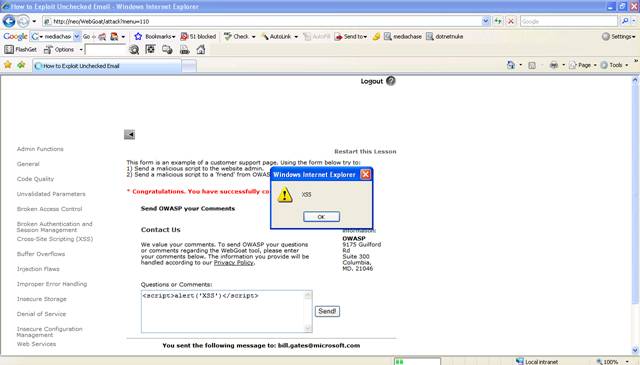Click the Logout link
Screen dimensions: 640x365
pyautogui.click(x=371, y=81)
